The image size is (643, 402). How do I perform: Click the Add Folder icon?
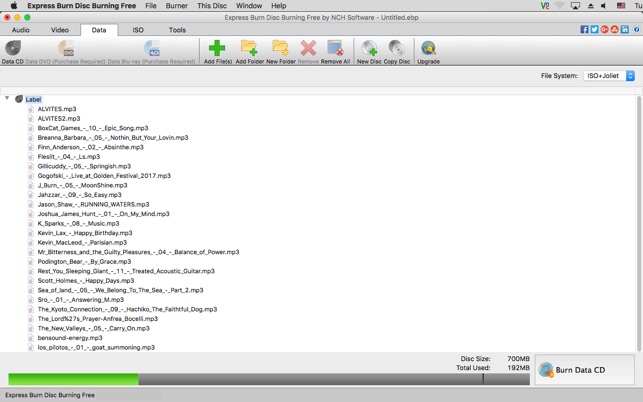(249, 51)
